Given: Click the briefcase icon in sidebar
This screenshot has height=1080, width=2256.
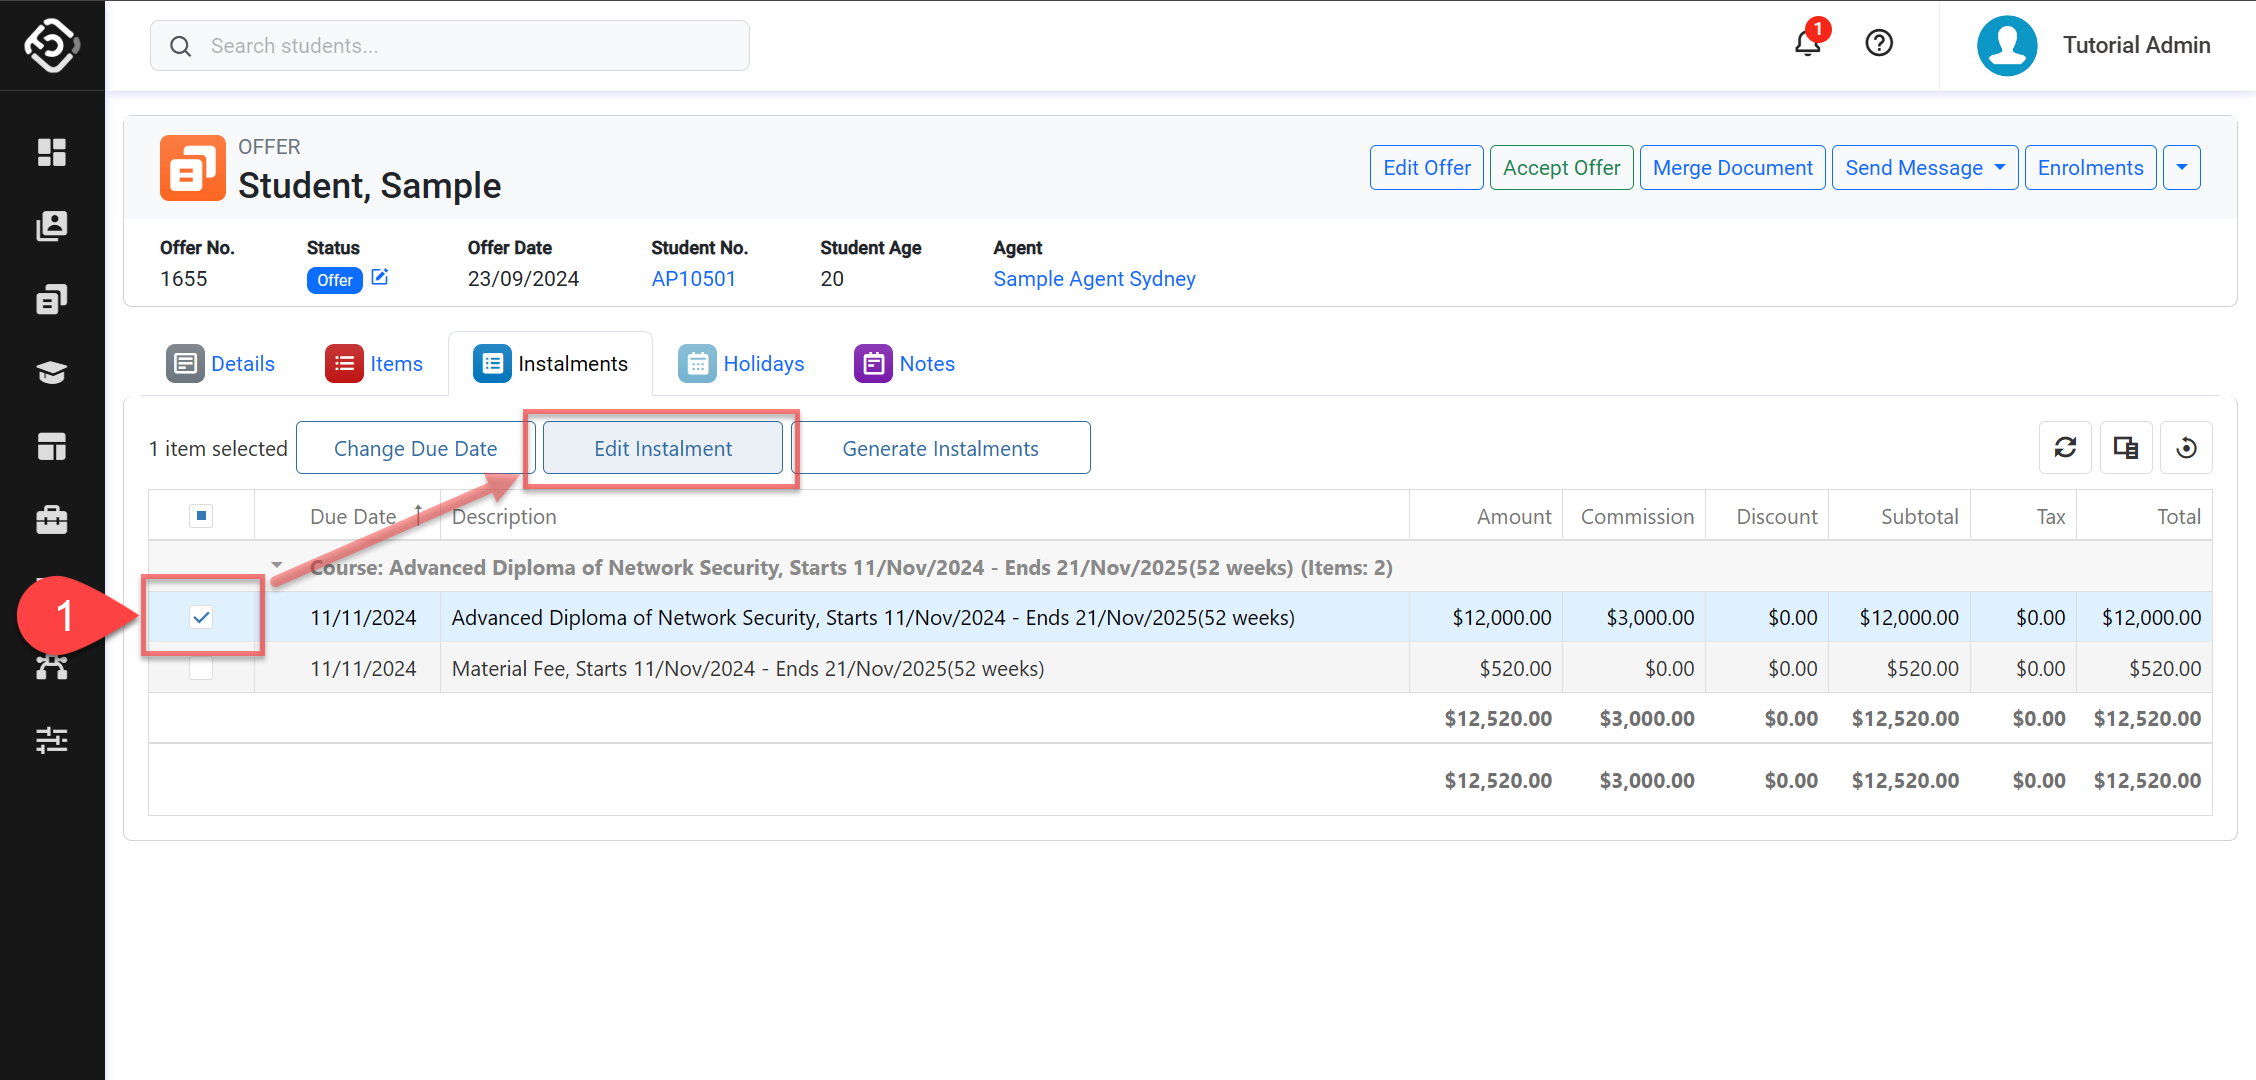Looking at the screenshot, I should pos(52,520).
